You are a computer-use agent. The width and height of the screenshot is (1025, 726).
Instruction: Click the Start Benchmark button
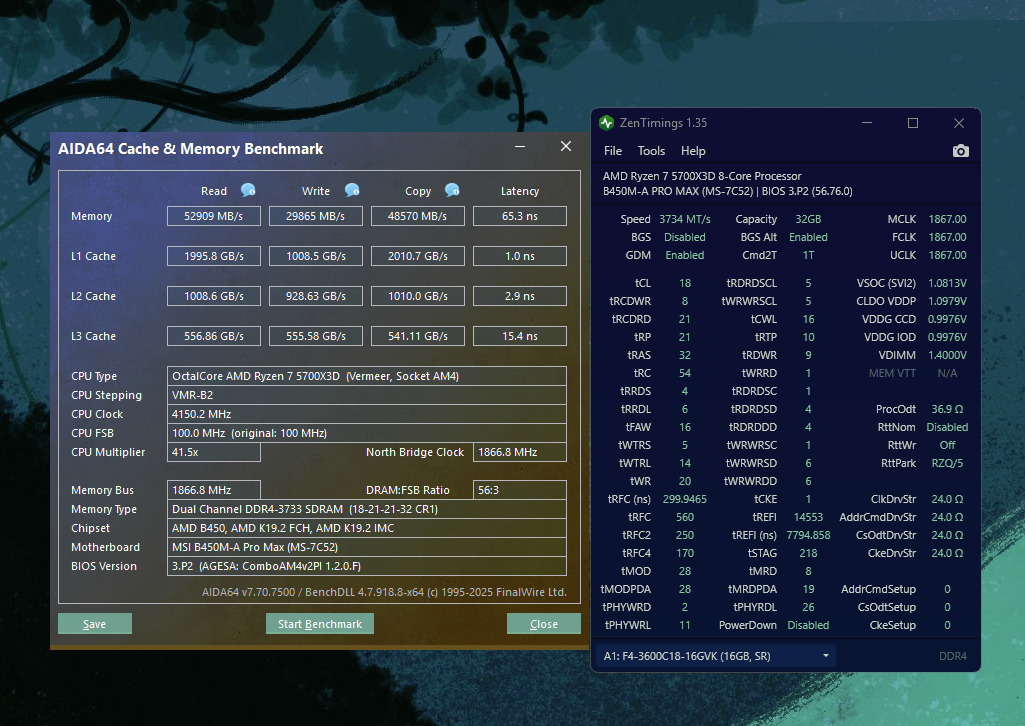[x=320, y=624]
